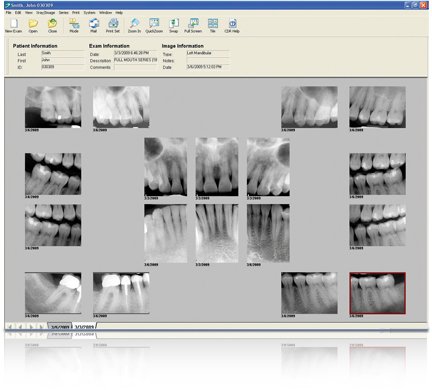This screenshot has width=432, height=390.
Task: Click the New Exam toolbar icon
Action: (x=13, y=25)
